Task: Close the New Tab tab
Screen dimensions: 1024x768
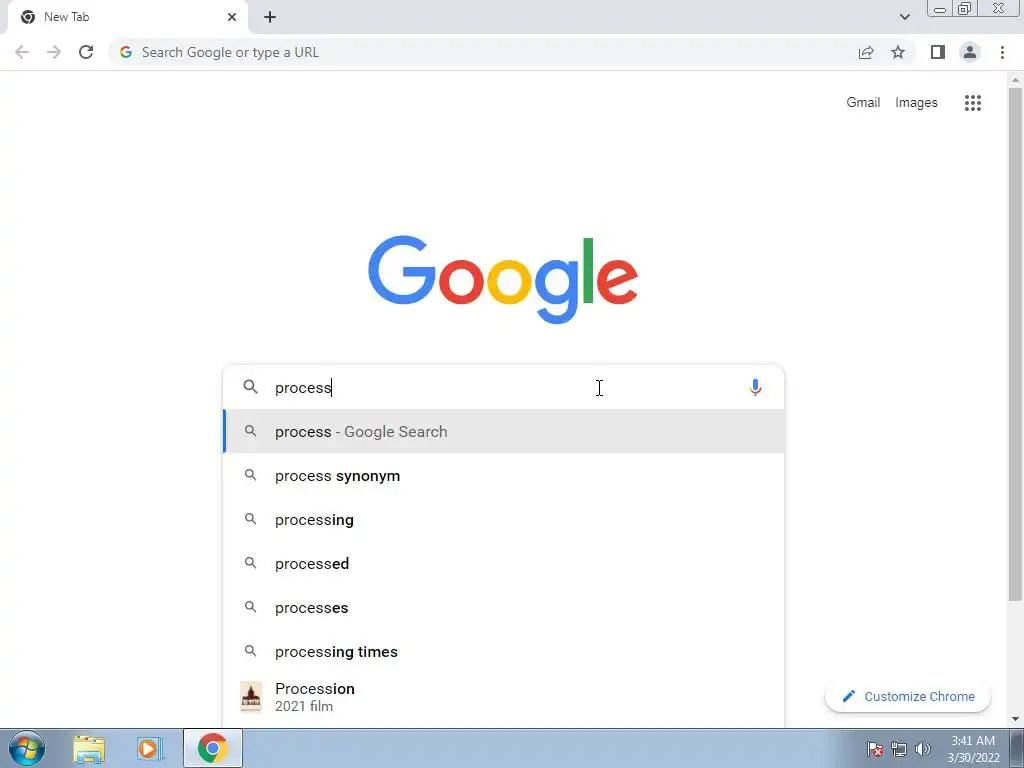Action: click(232, 17)
